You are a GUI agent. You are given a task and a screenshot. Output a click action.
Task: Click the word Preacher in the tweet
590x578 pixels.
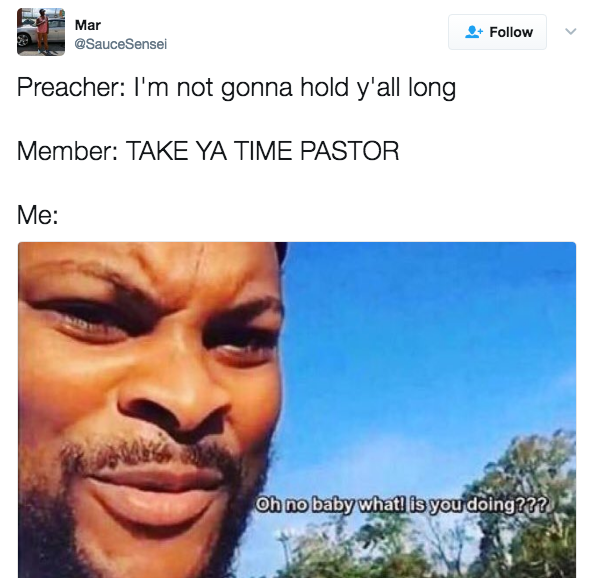tap(69, 87)
